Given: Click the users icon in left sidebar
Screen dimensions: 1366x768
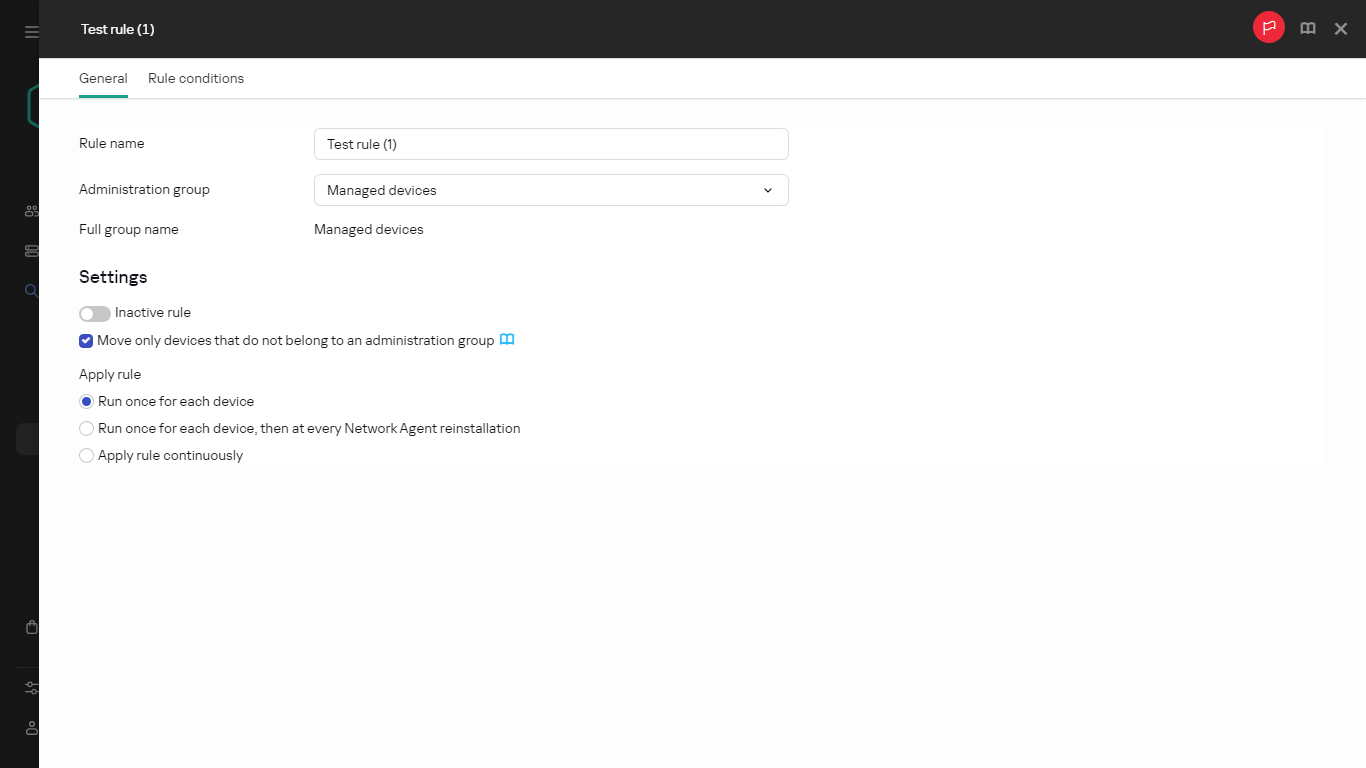Looking at the screenshot, I should tap(32, 212).
